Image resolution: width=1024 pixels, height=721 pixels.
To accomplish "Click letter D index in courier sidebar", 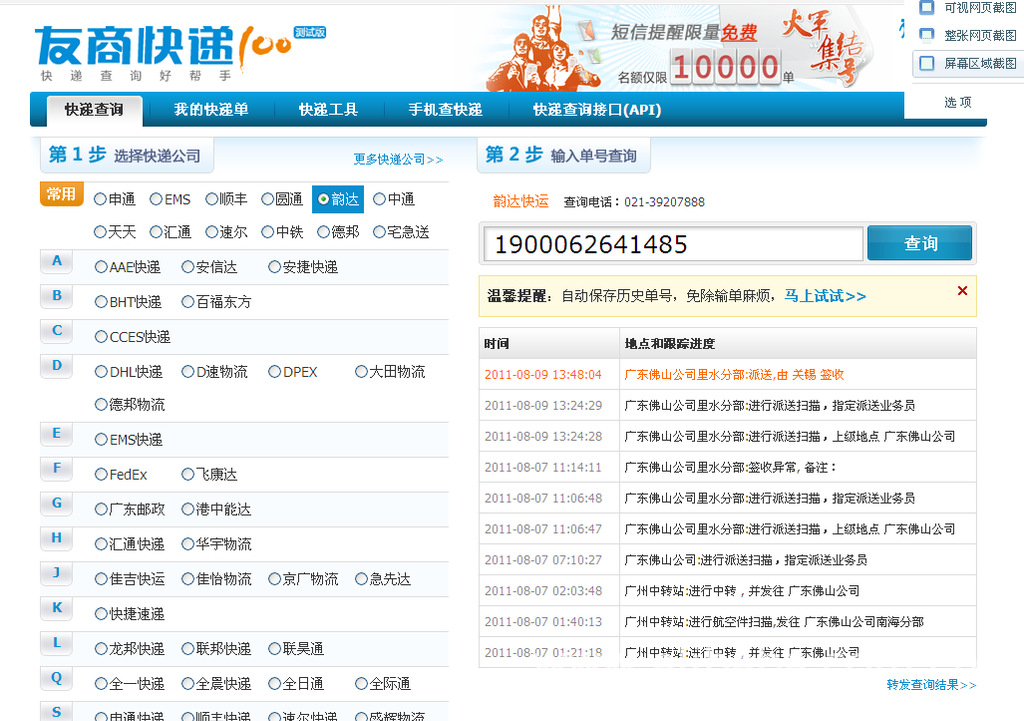I will [57, 365].
